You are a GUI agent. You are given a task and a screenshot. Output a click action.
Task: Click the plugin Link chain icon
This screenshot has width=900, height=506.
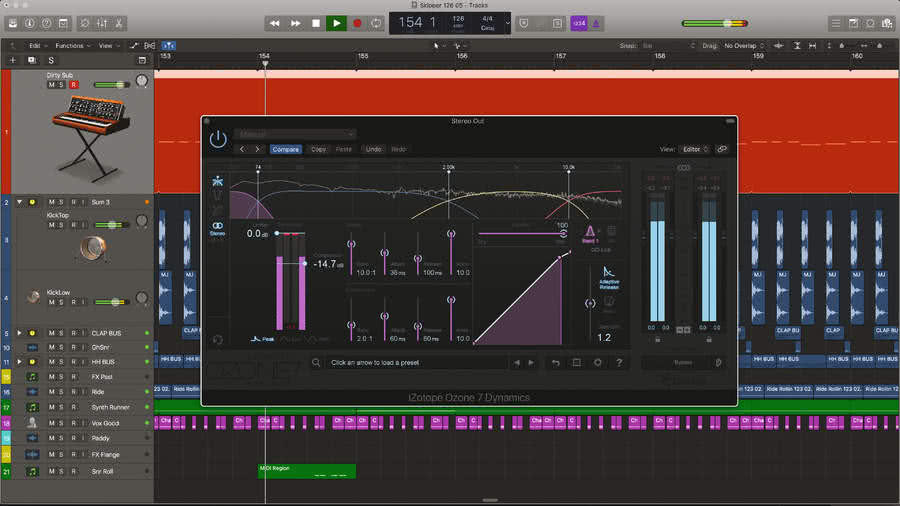click(722, 149)
